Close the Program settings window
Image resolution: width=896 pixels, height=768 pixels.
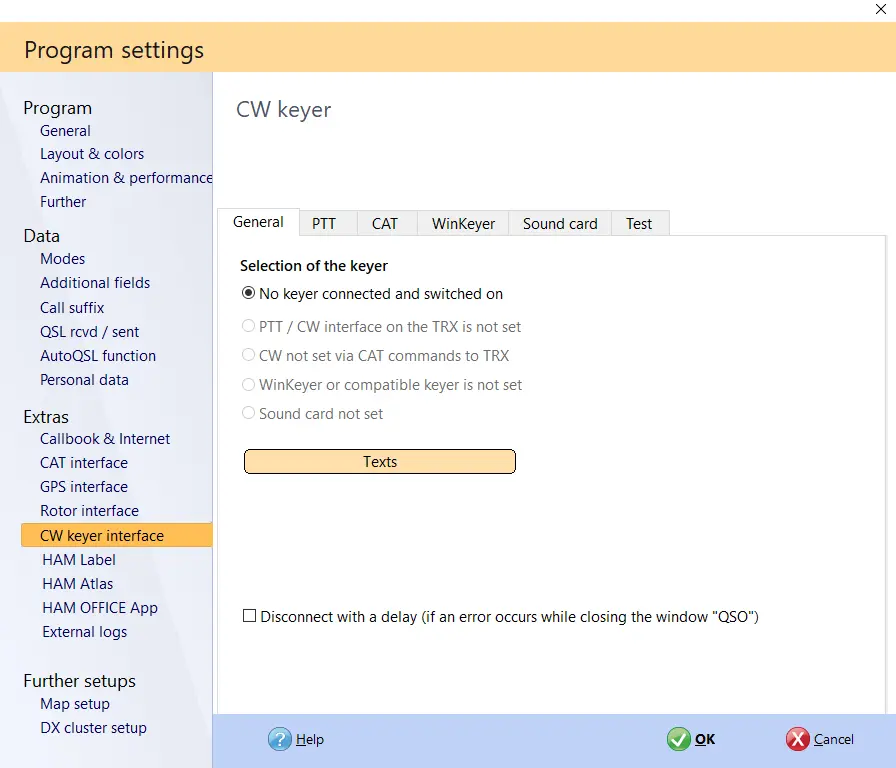(881, 9)
